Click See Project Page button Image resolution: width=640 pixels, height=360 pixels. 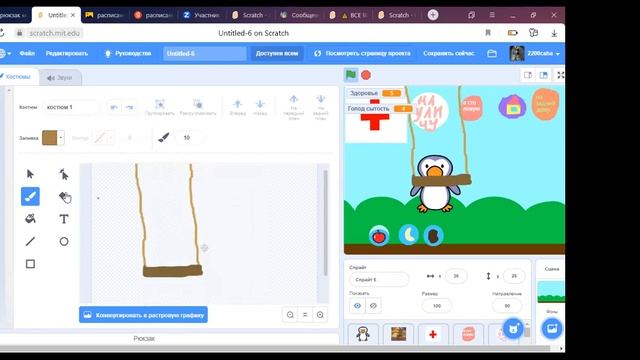click(x=362, y=53)
